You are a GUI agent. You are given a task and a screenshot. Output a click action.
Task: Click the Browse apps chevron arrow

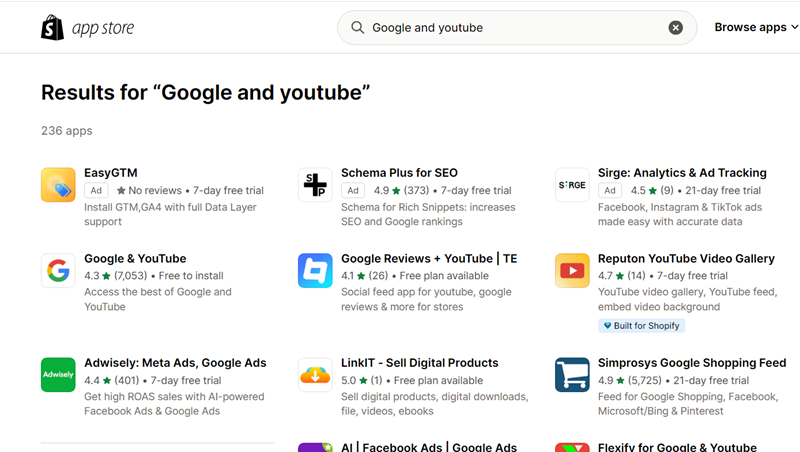click(794, 27)
